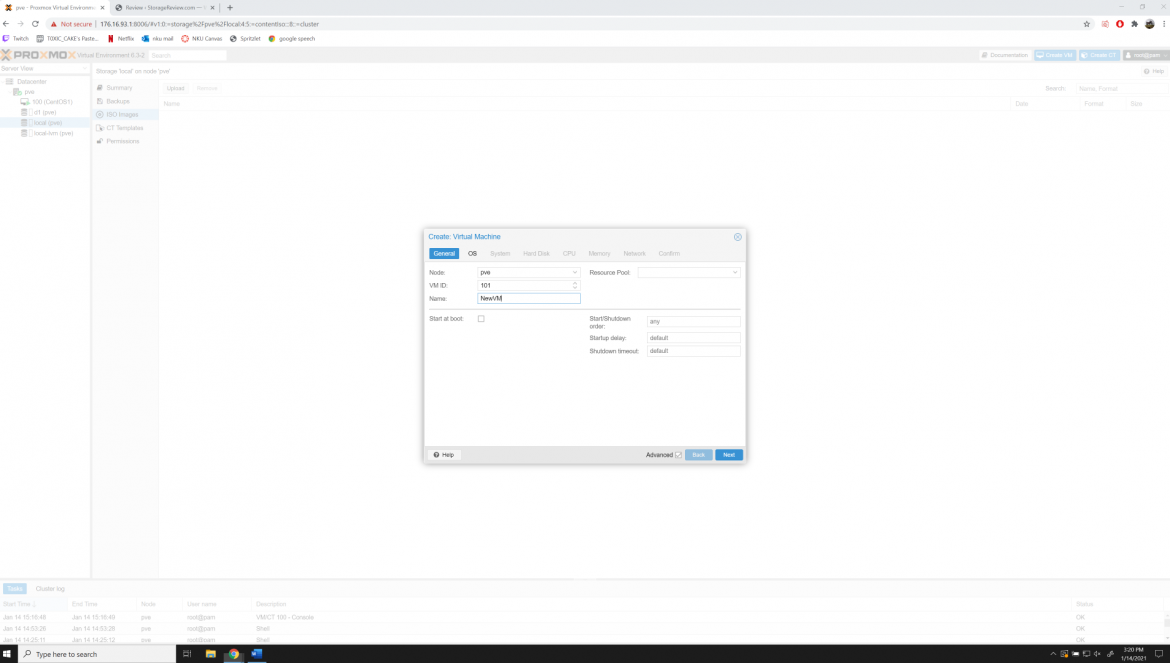
Task: Go back in the browser
Action: pyautogui.click(x=6, y=24)
